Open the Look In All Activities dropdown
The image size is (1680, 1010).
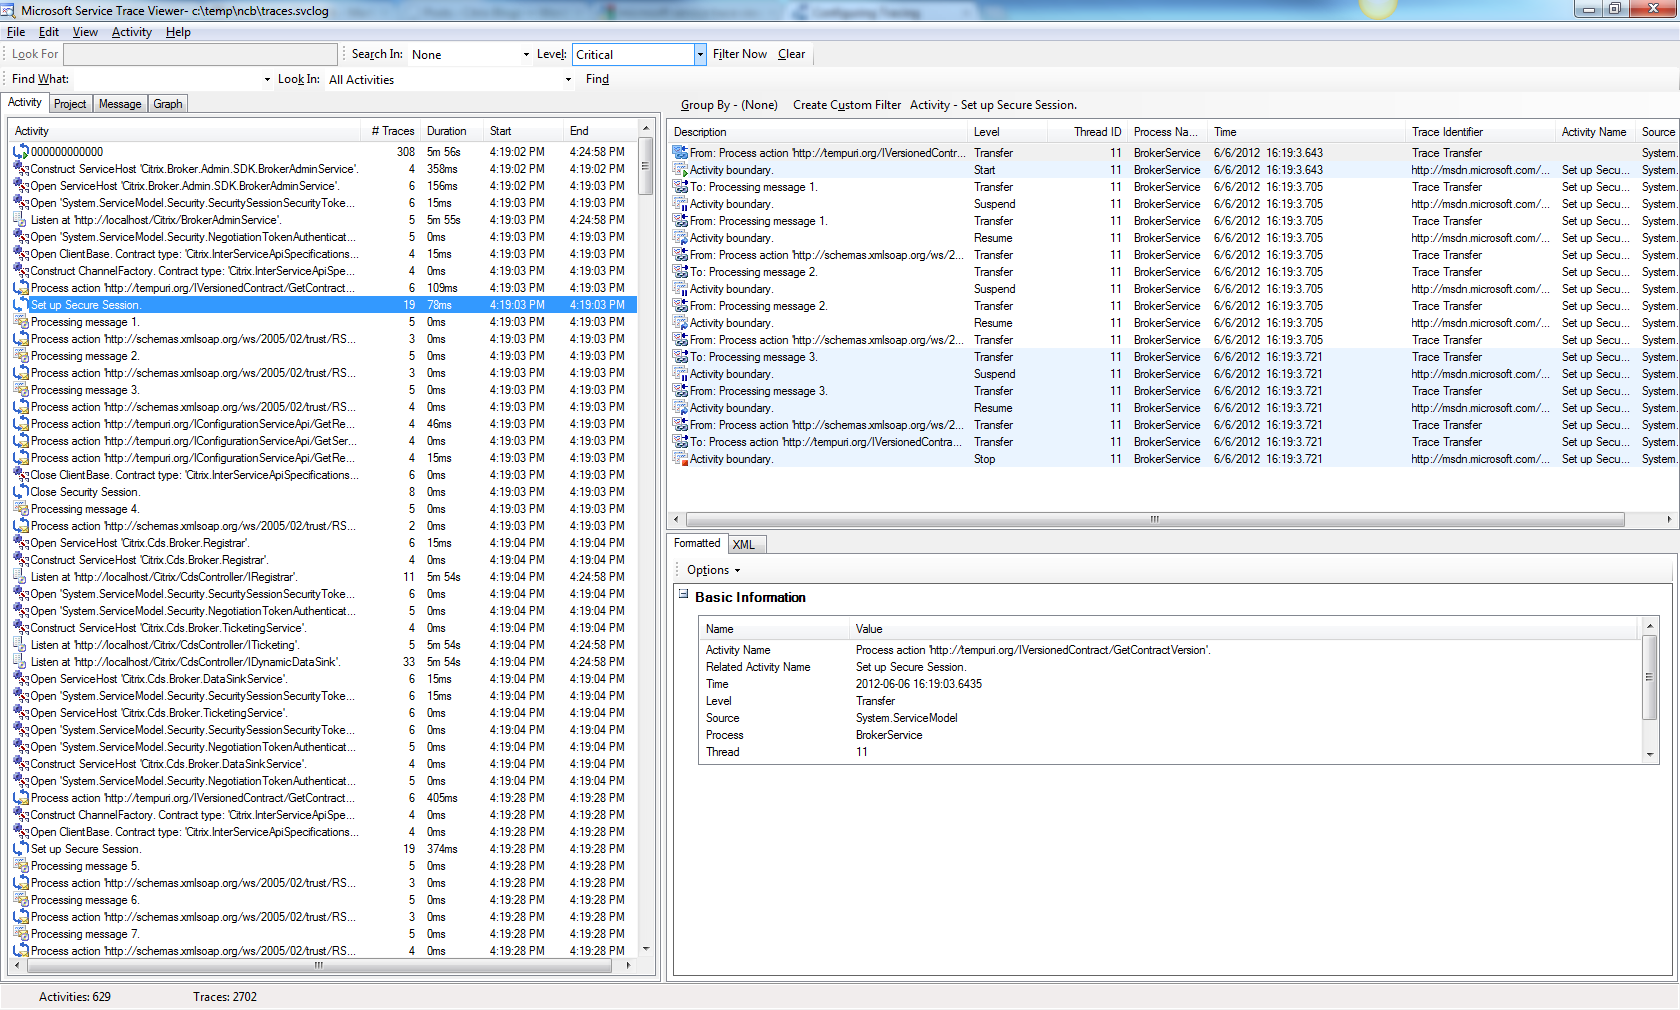[x=568, y=80]
